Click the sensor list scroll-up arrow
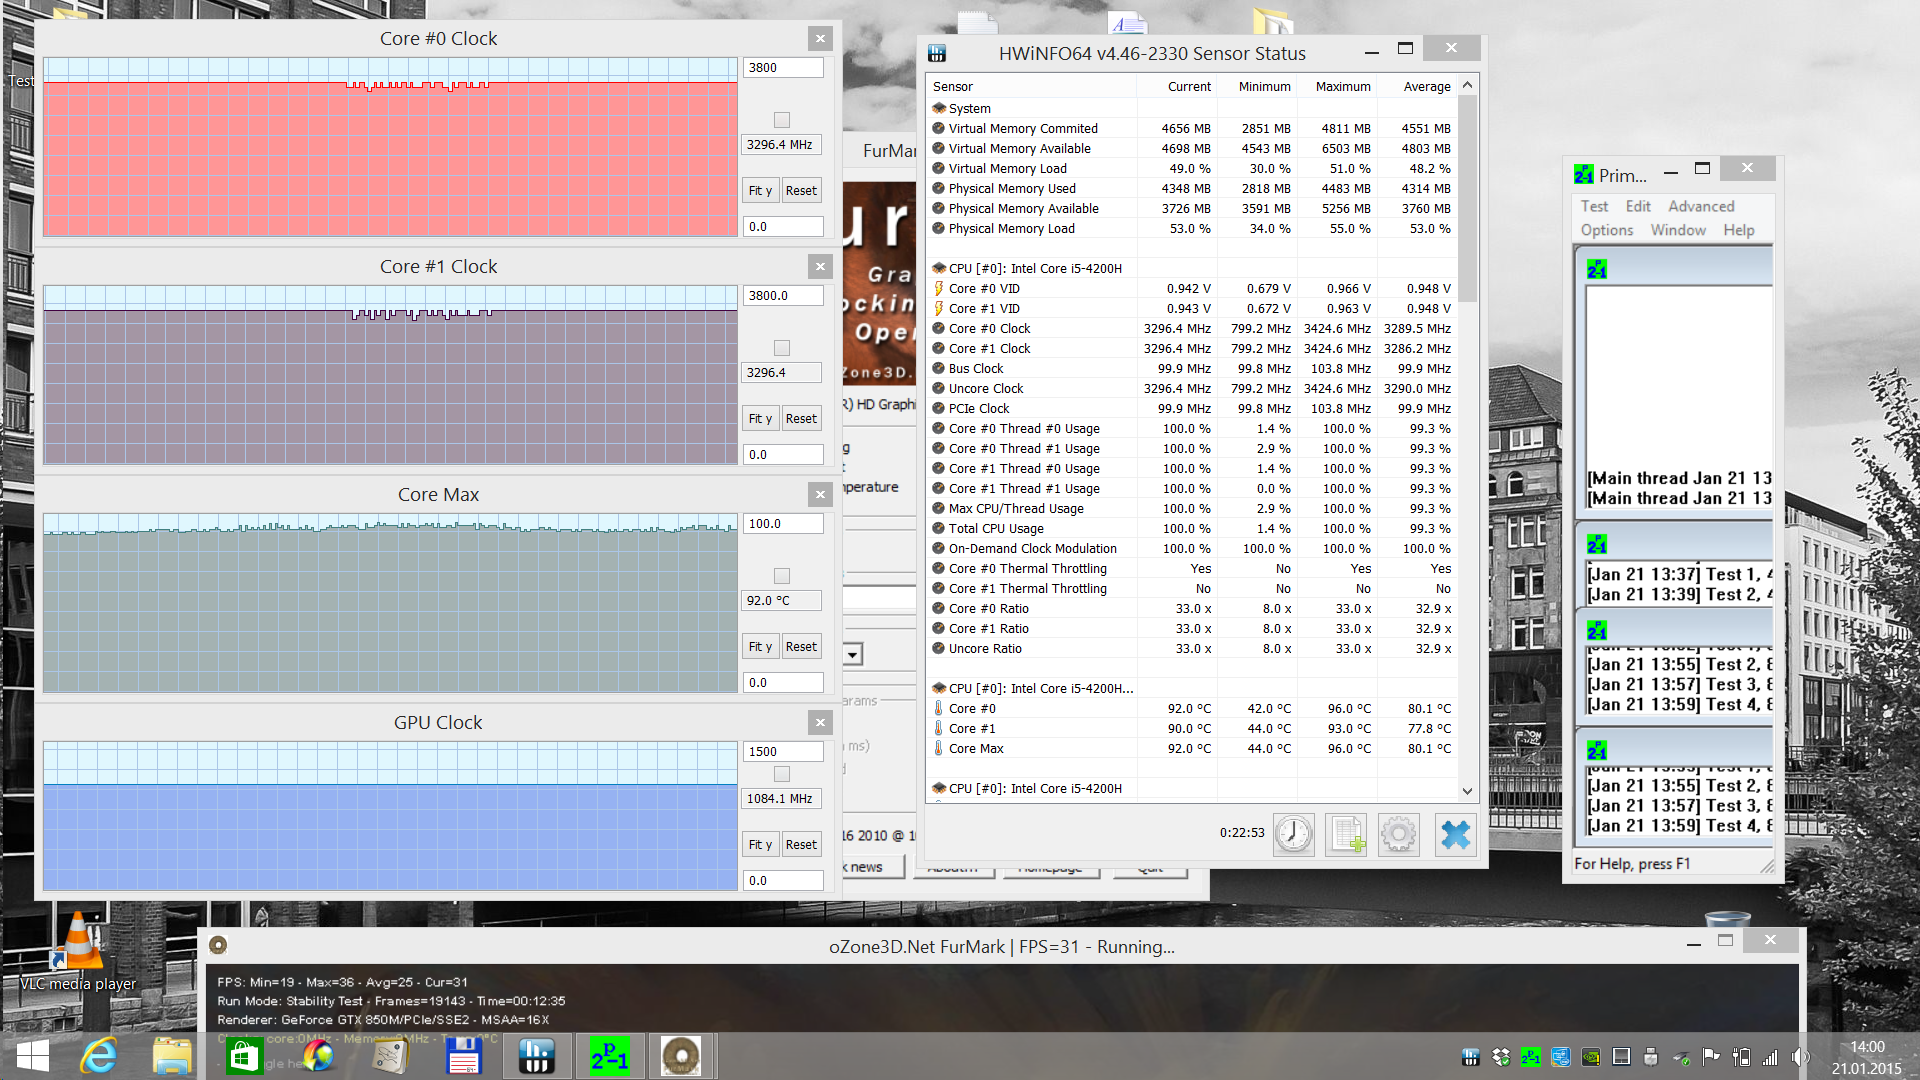1920x1080 pixels. coord(1467,86)
